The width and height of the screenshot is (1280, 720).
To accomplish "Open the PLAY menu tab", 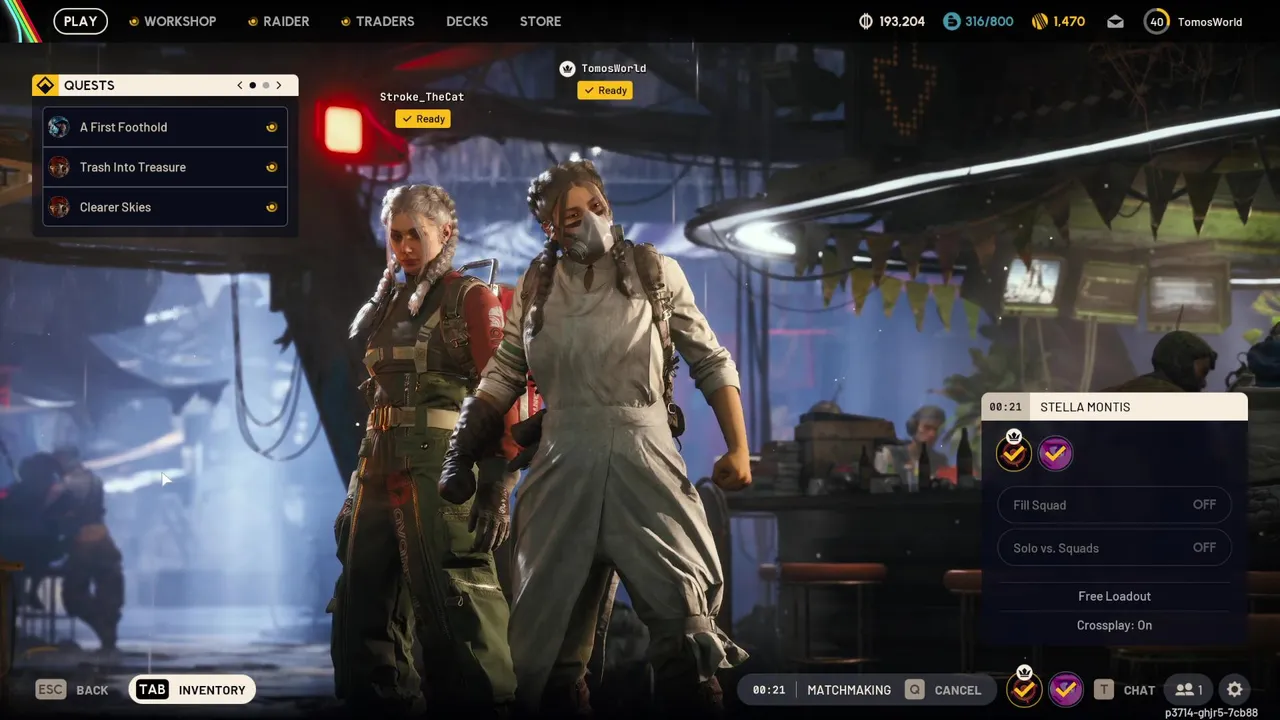I will click(80, 21).
